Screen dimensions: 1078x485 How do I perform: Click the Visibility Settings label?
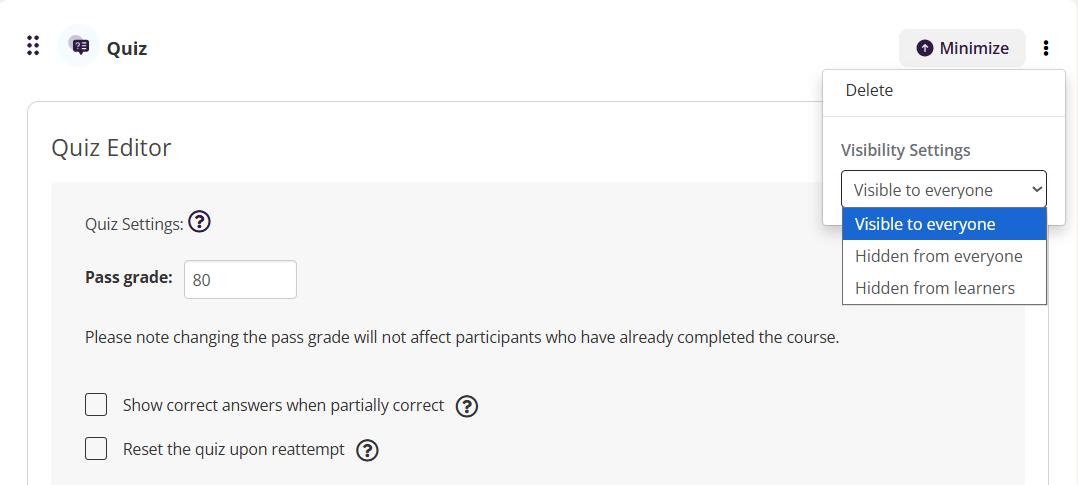(x=905, y=150)
